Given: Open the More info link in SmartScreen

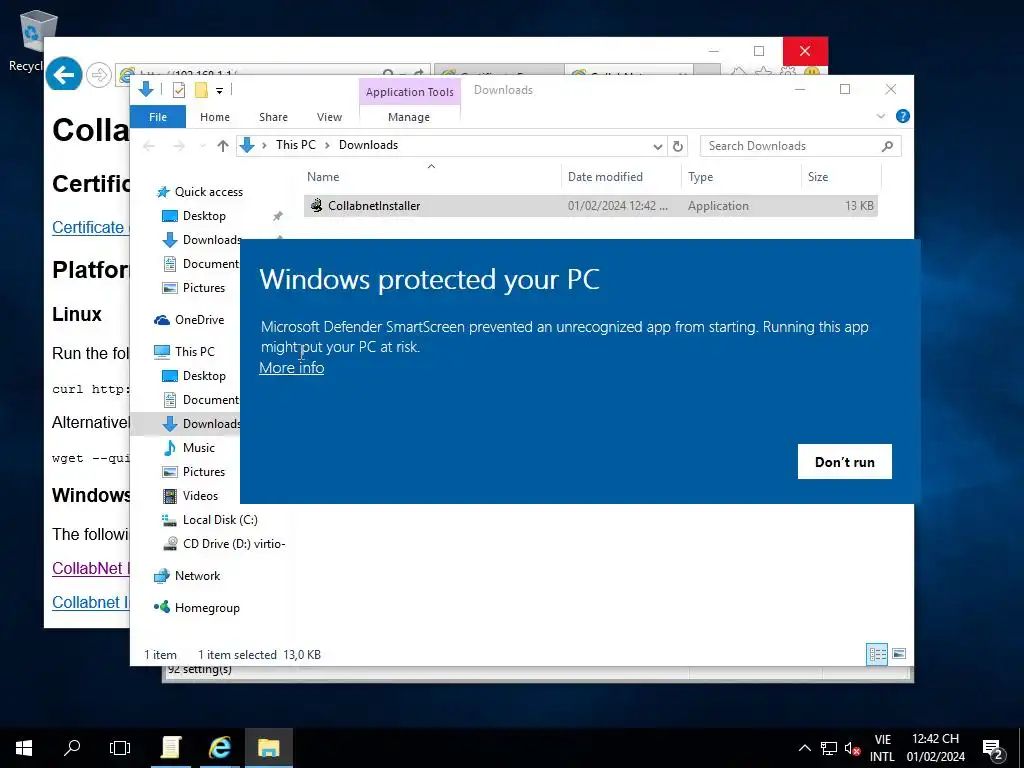Looking at the screenshot, I should [291, 368].
